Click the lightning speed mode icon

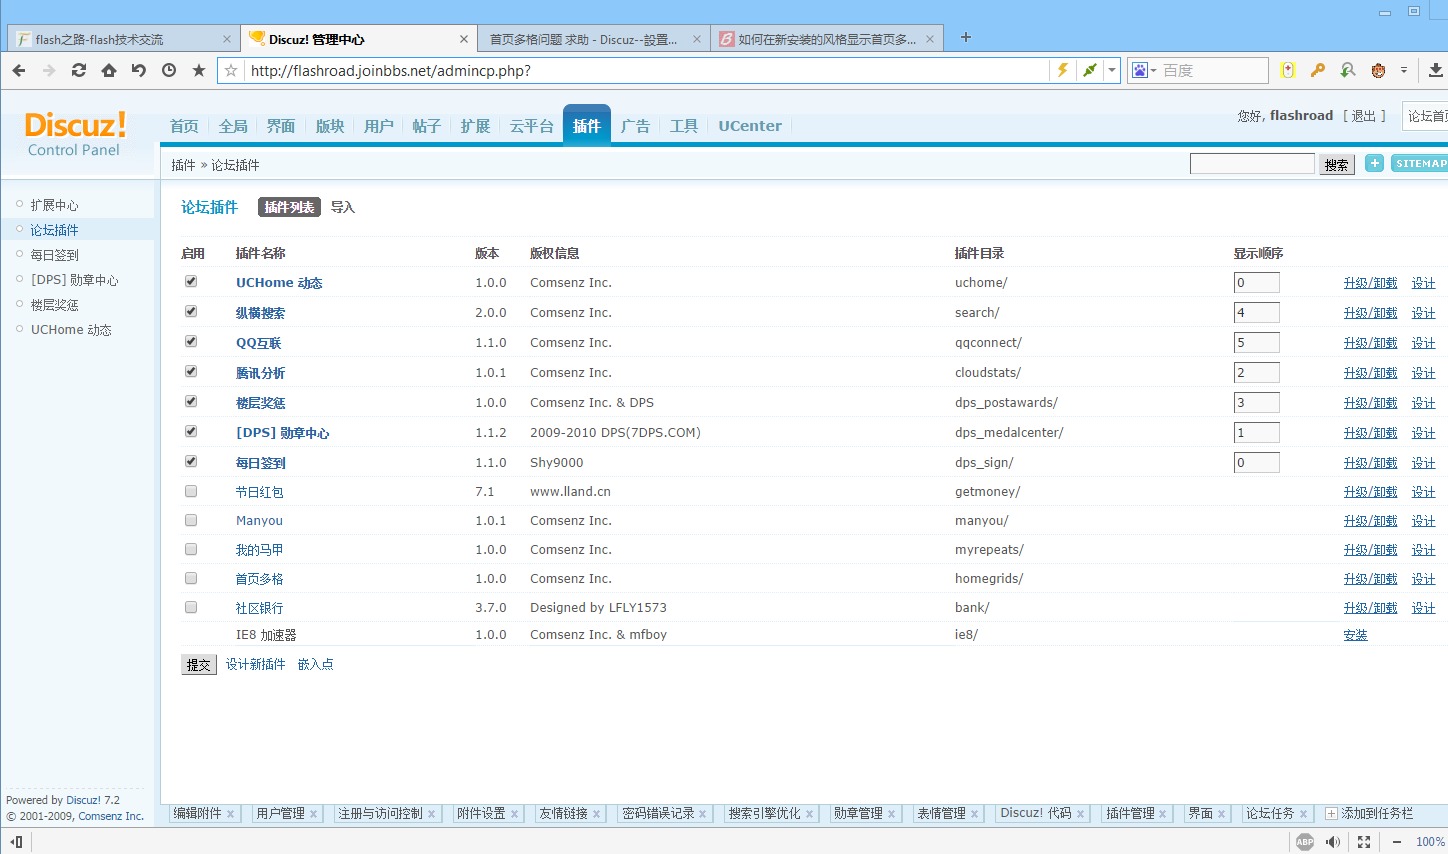[x=1063, y=70]
